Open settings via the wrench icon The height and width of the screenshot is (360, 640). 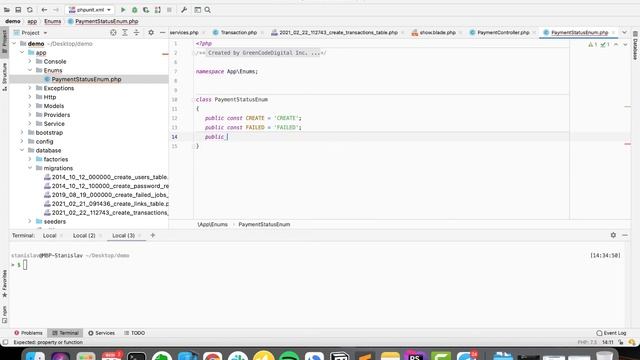click(x=184, y=10)
